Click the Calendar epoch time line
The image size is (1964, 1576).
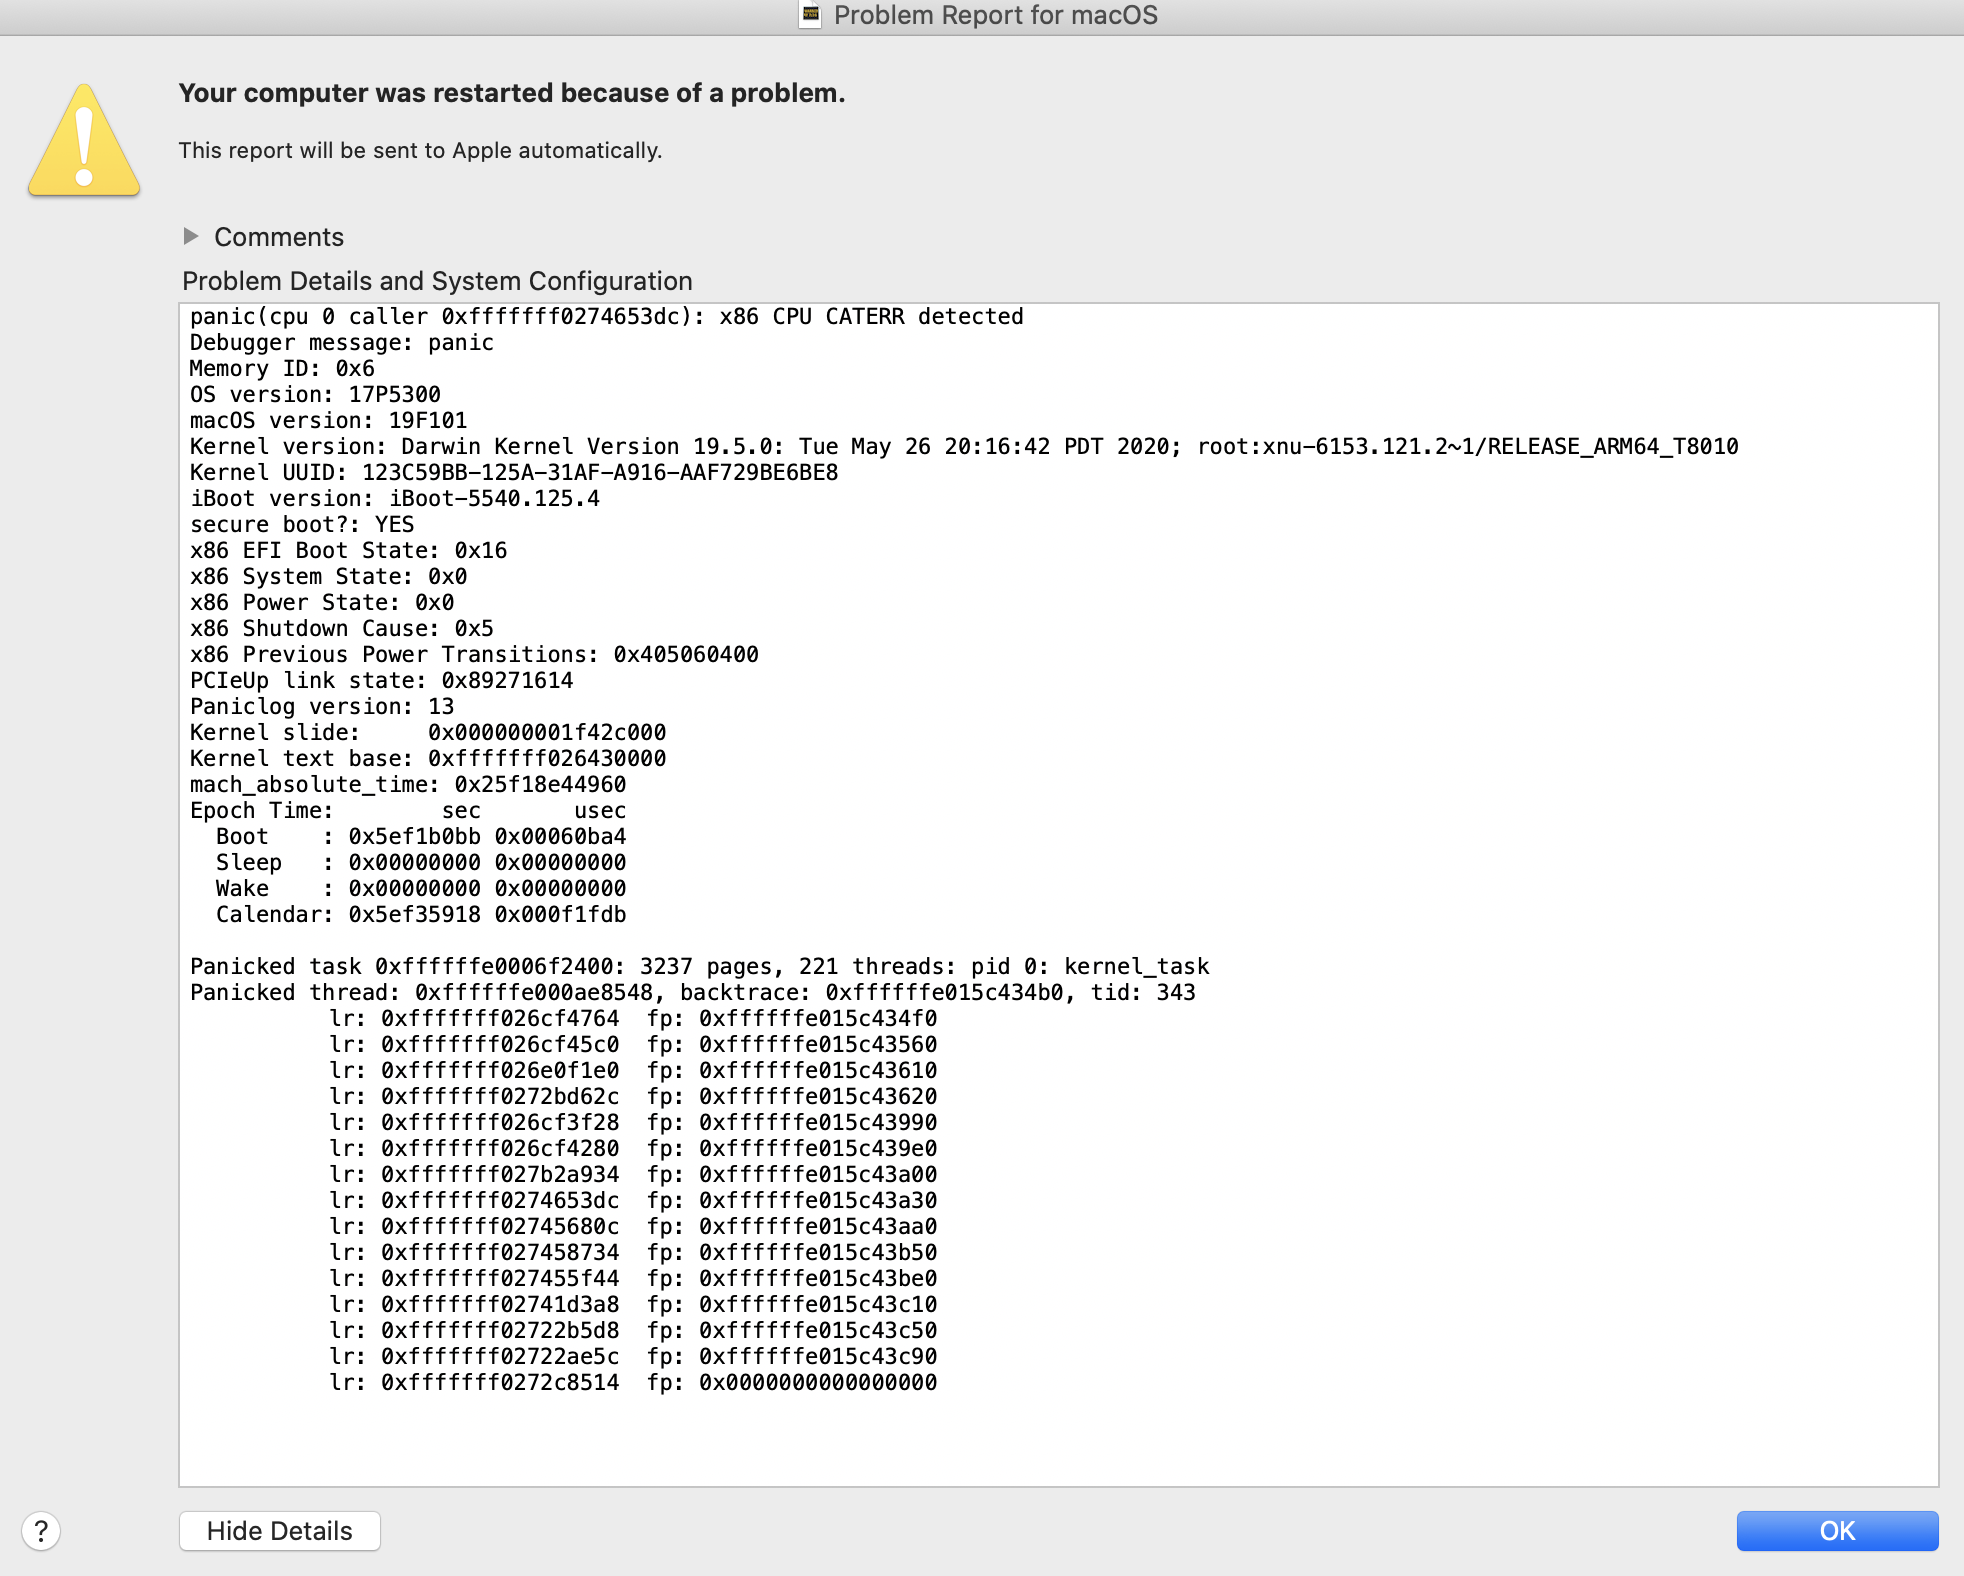click(x=421, y=915)
